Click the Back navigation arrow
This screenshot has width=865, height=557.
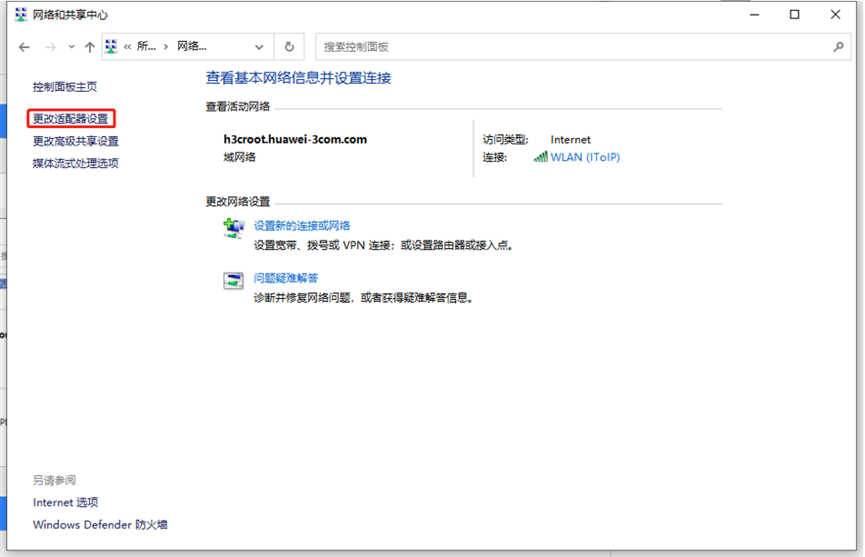pyautogui.click(x=24, y=47)
